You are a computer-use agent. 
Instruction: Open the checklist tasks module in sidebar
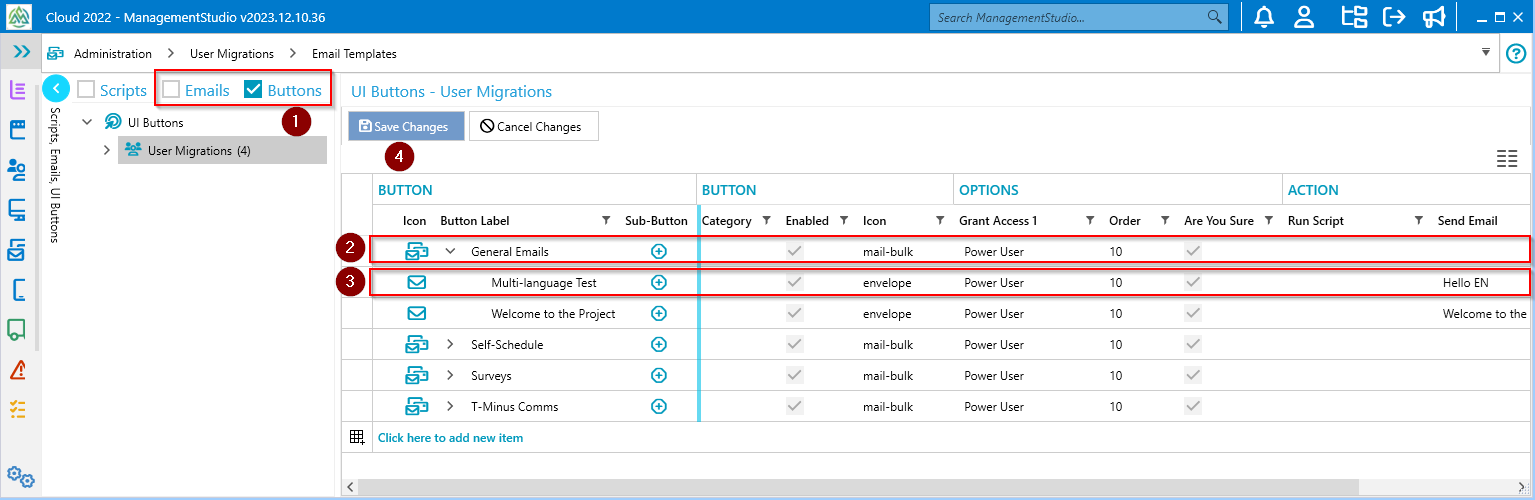(x=17, y=409)
